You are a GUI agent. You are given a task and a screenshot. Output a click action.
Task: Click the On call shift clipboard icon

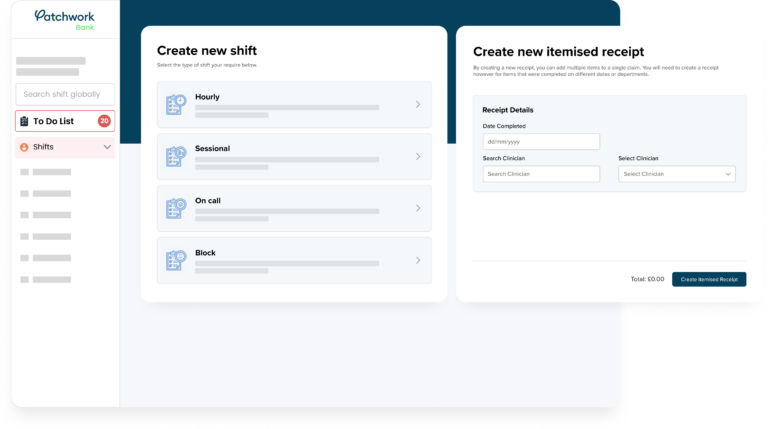pos(176,209)
